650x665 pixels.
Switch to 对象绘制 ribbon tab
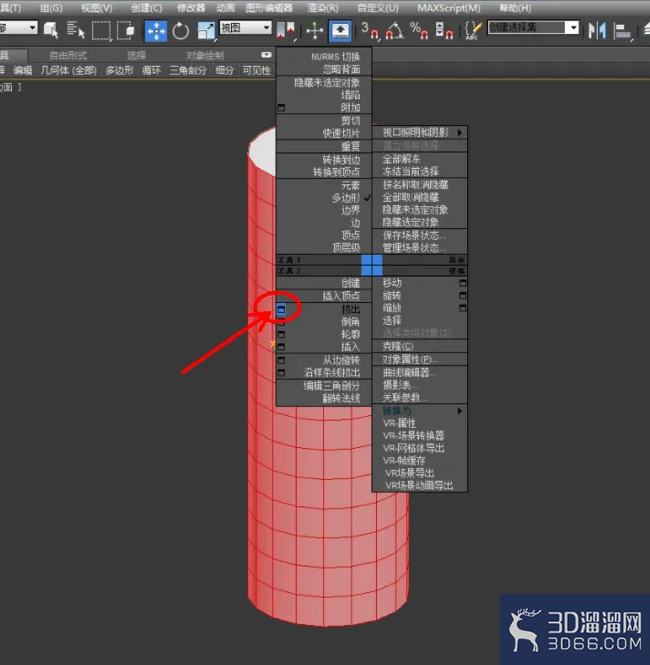[205, 56]
